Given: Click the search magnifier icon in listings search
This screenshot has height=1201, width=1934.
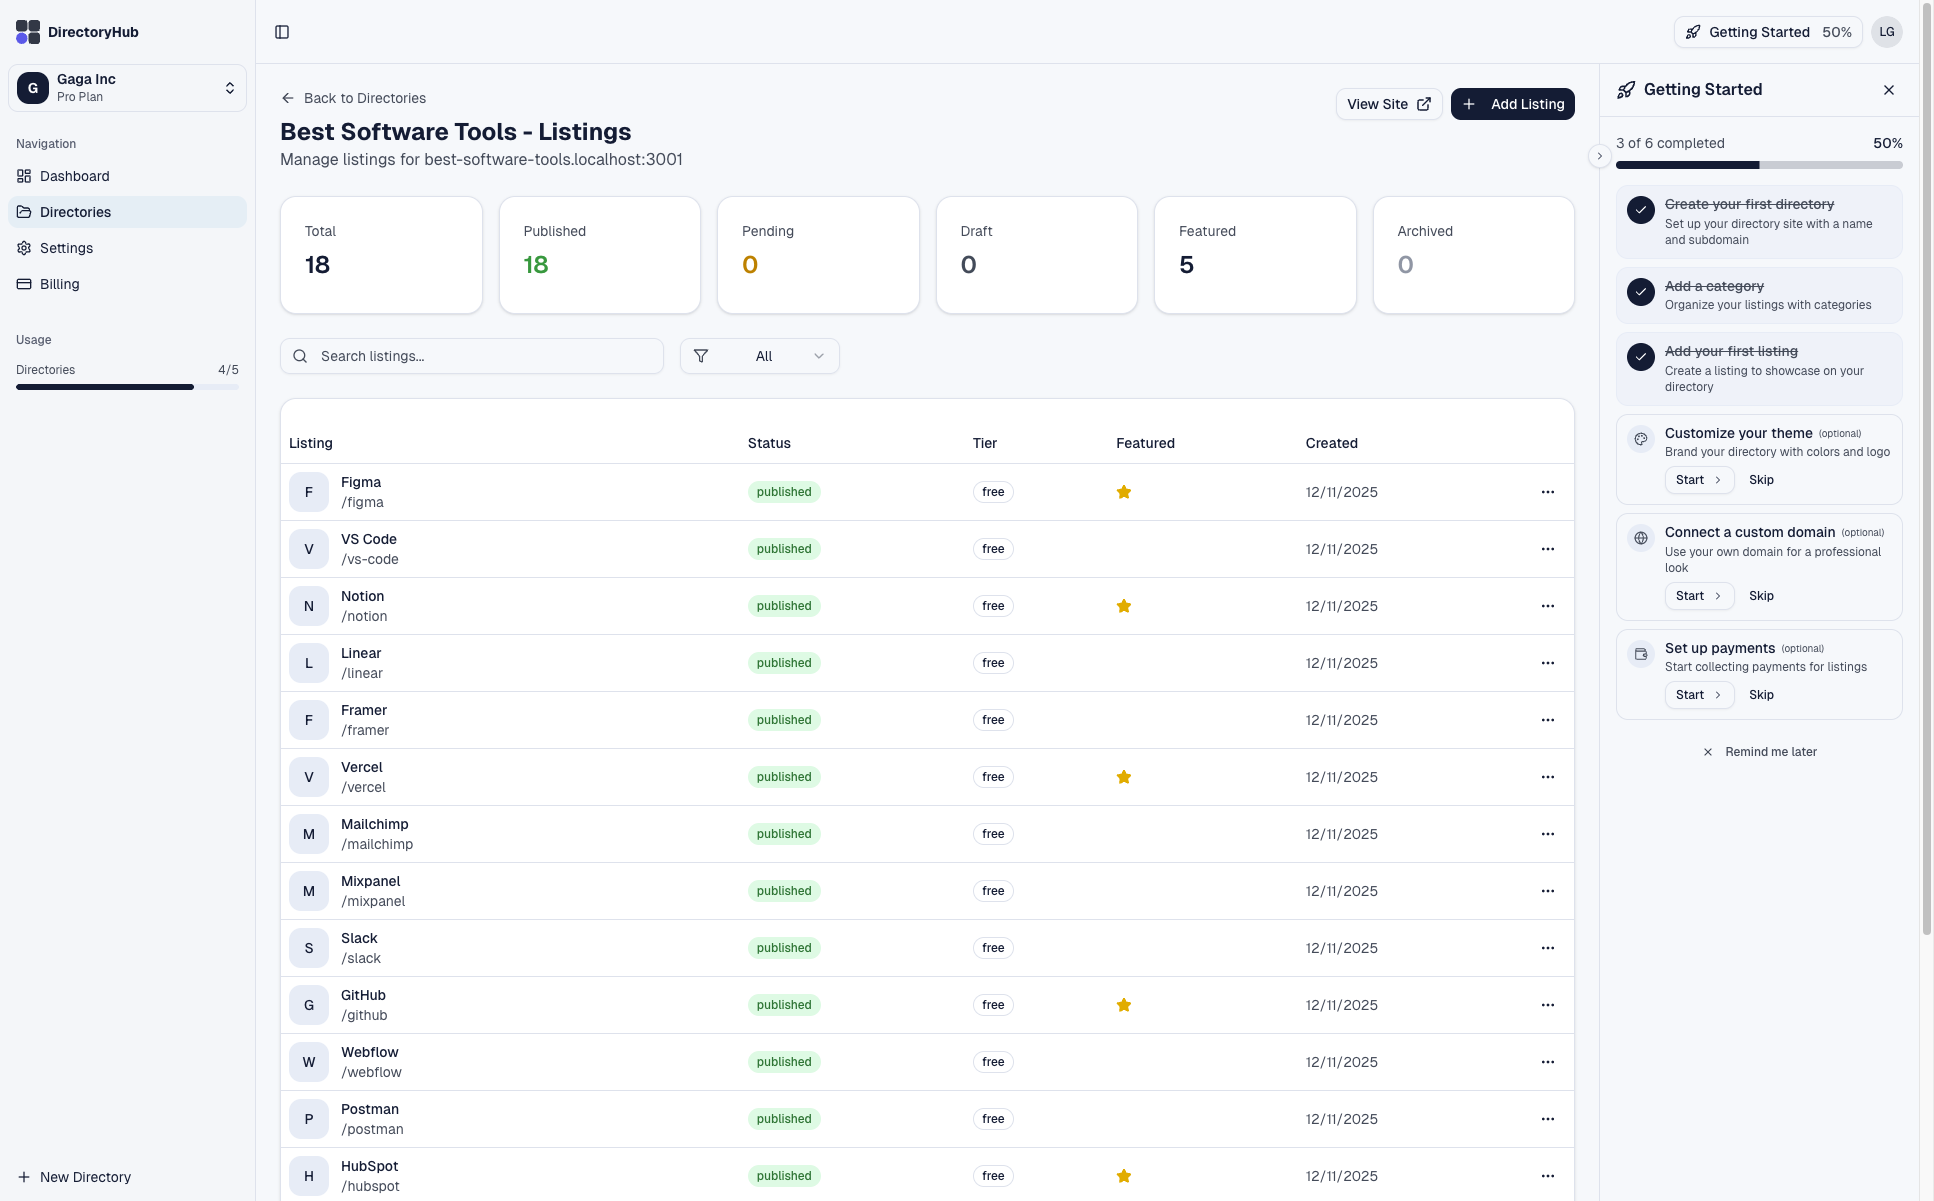Looking at the screenshot, I should (300, 356).
